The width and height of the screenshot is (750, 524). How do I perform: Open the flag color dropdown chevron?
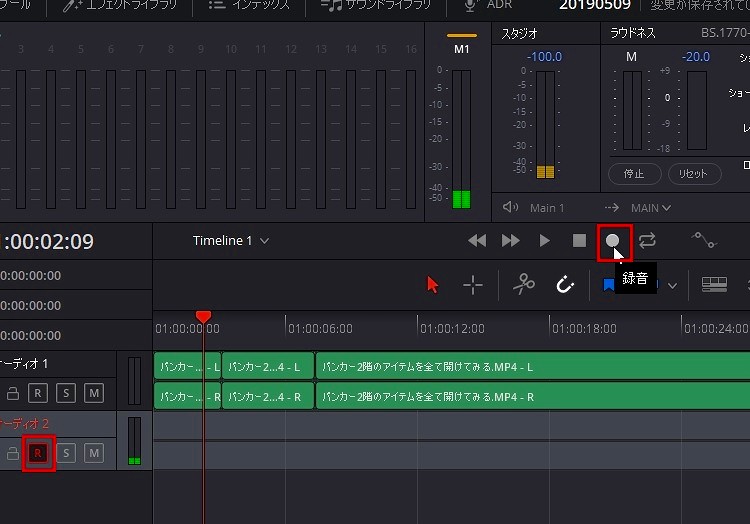pos(673,286)
